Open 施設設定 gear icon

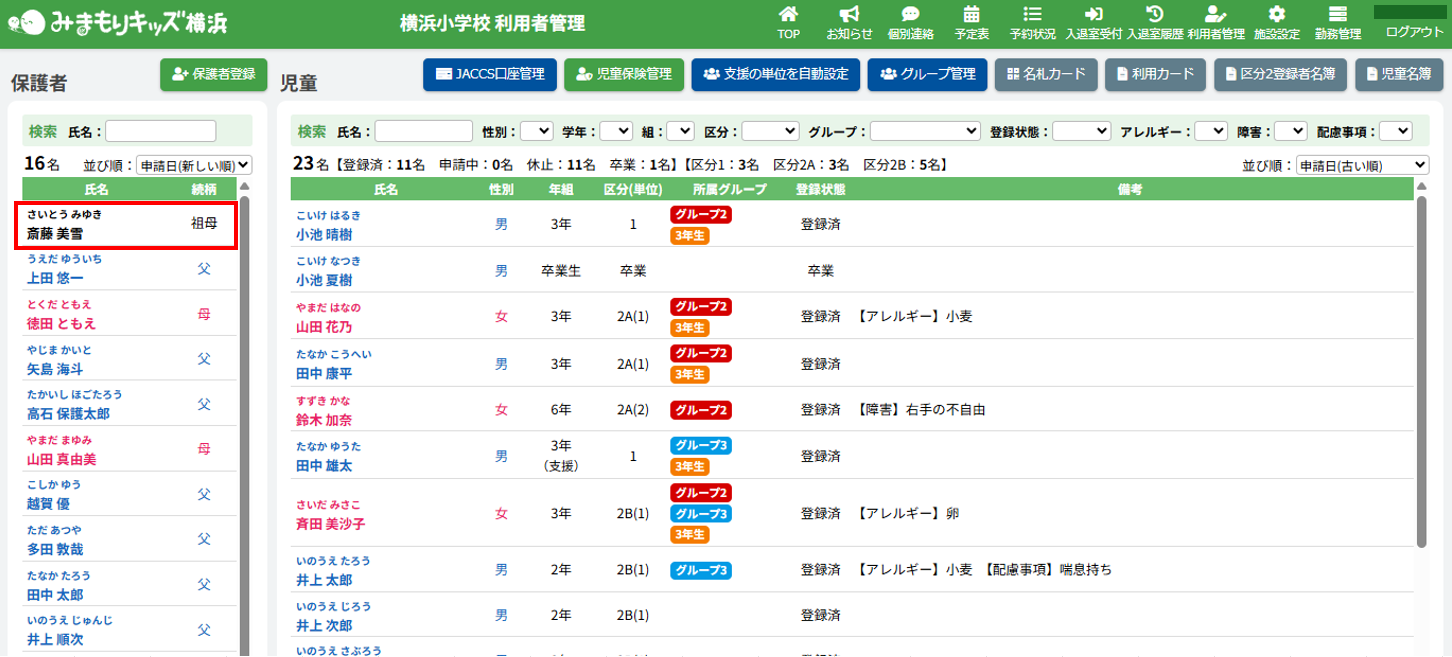click(1276, 15)
